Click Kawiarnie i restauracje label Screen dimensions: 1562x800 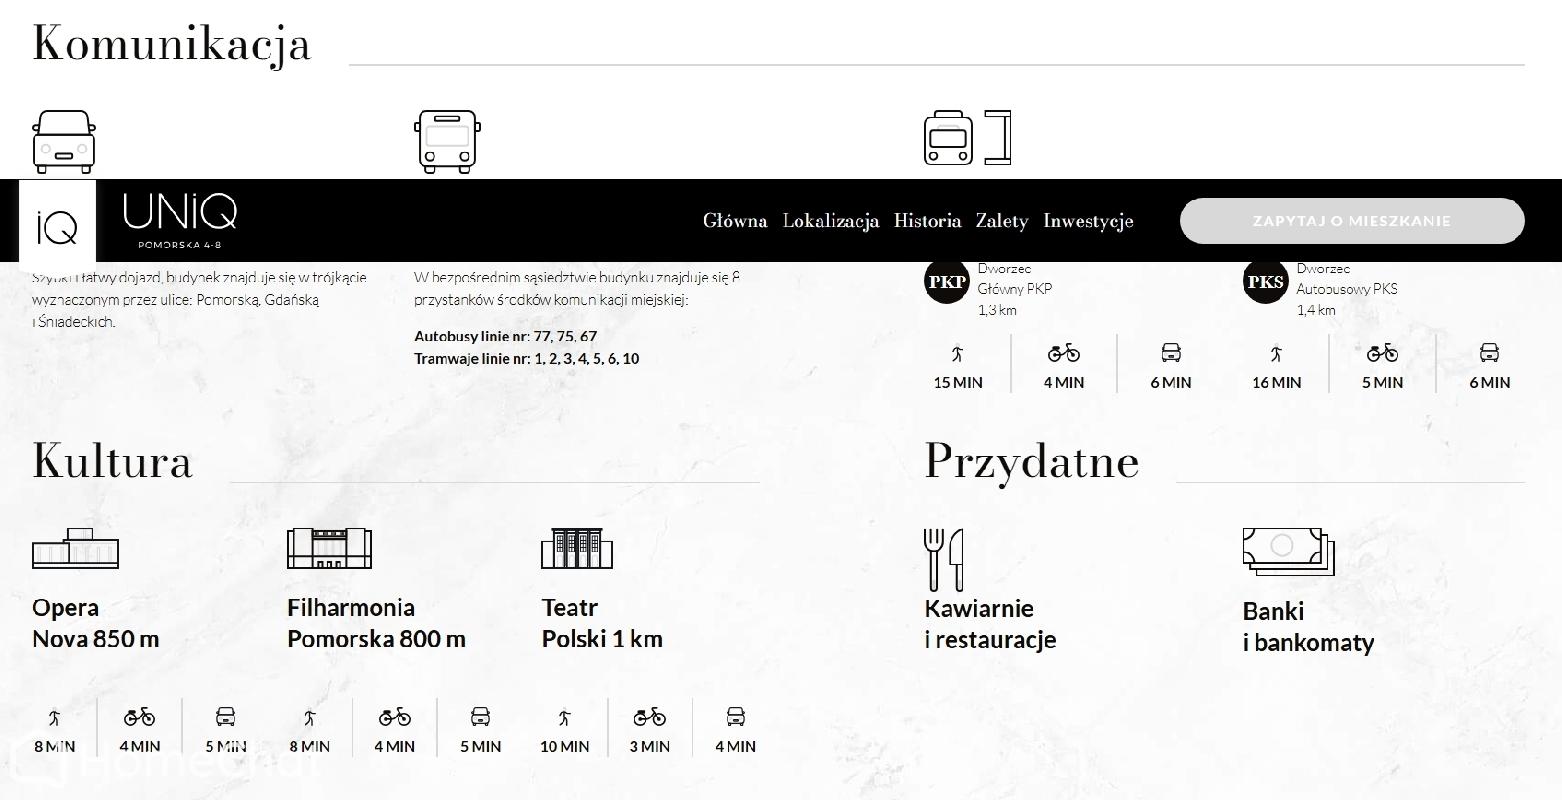pyautogui.click(x=990, y=624)
